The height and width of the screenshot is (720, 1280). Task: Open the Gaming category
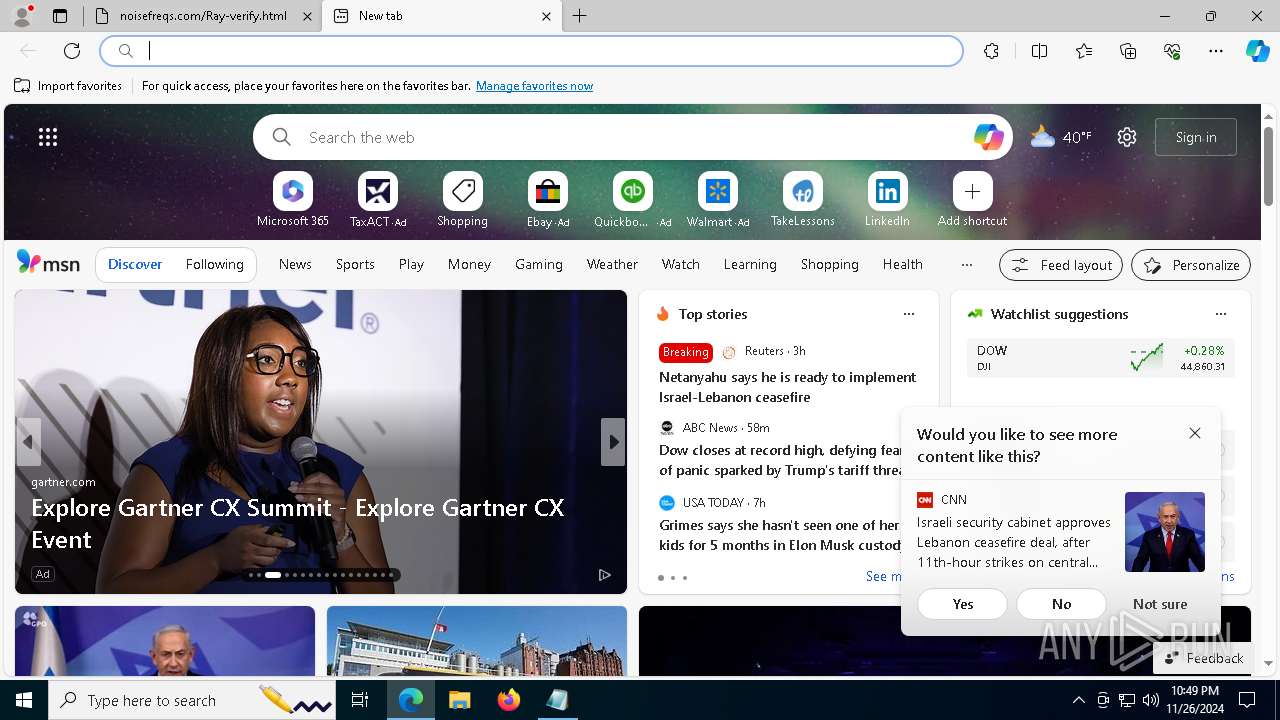[x=539, y=264]
